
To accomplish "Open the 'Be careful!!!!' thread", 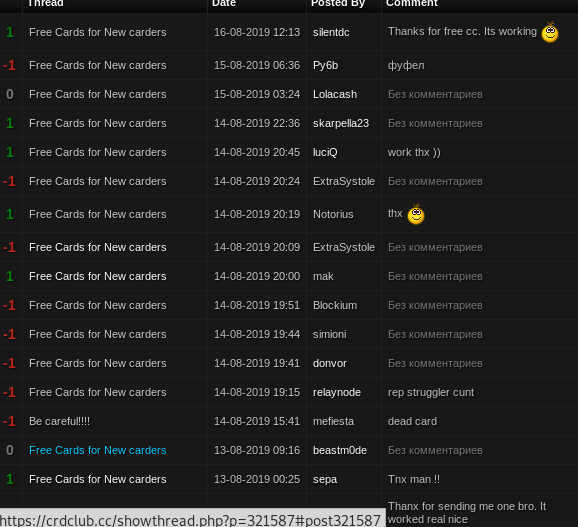I will (59, 421).
